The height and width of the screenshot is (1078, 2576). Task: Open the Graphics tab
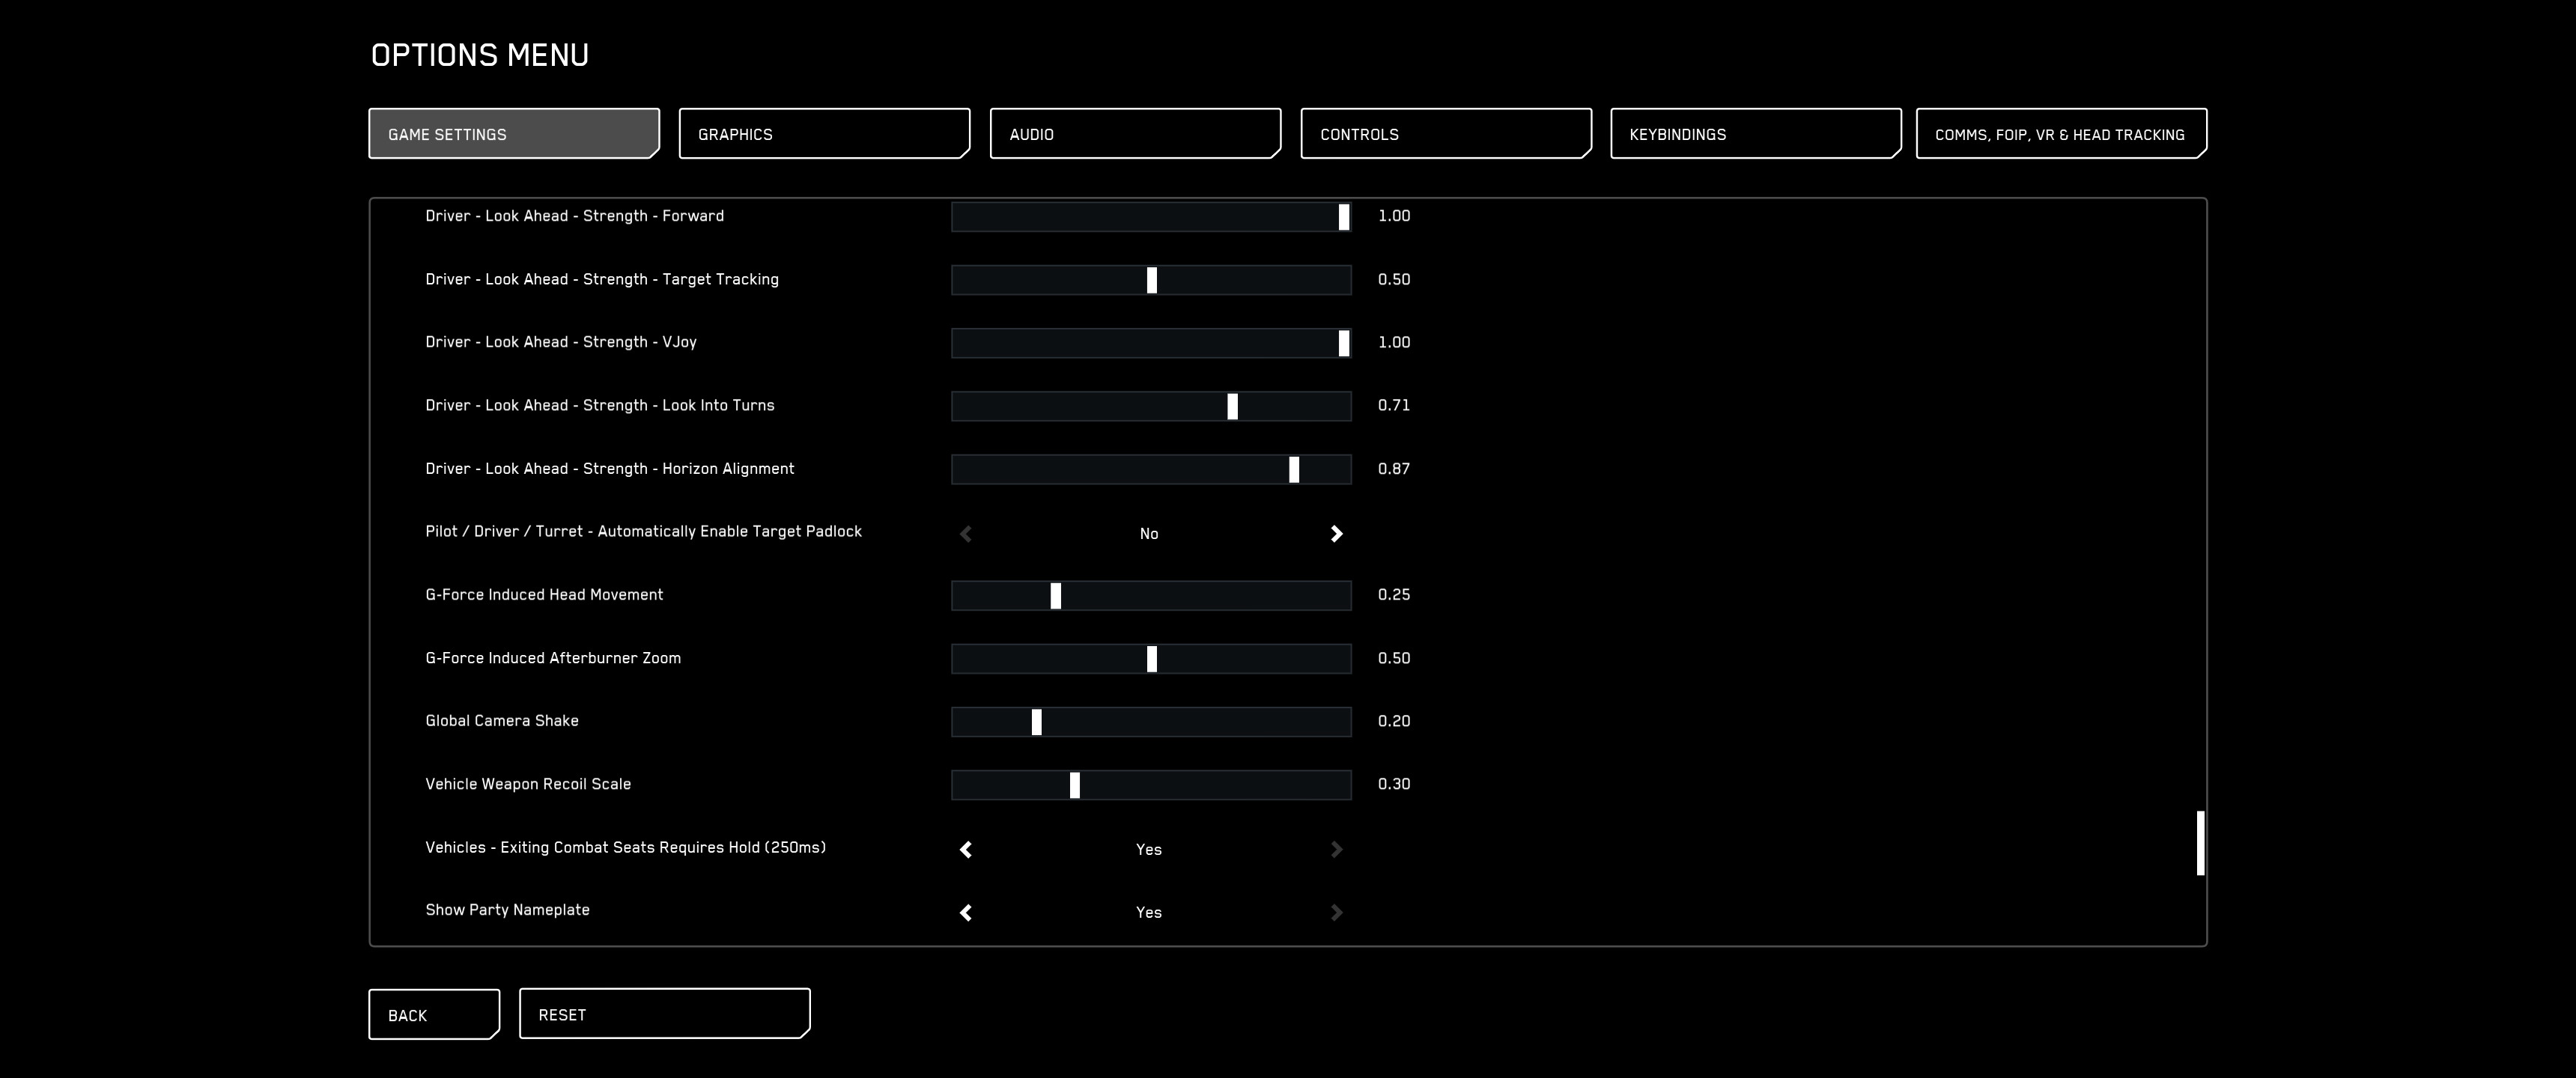click(824, 134)
